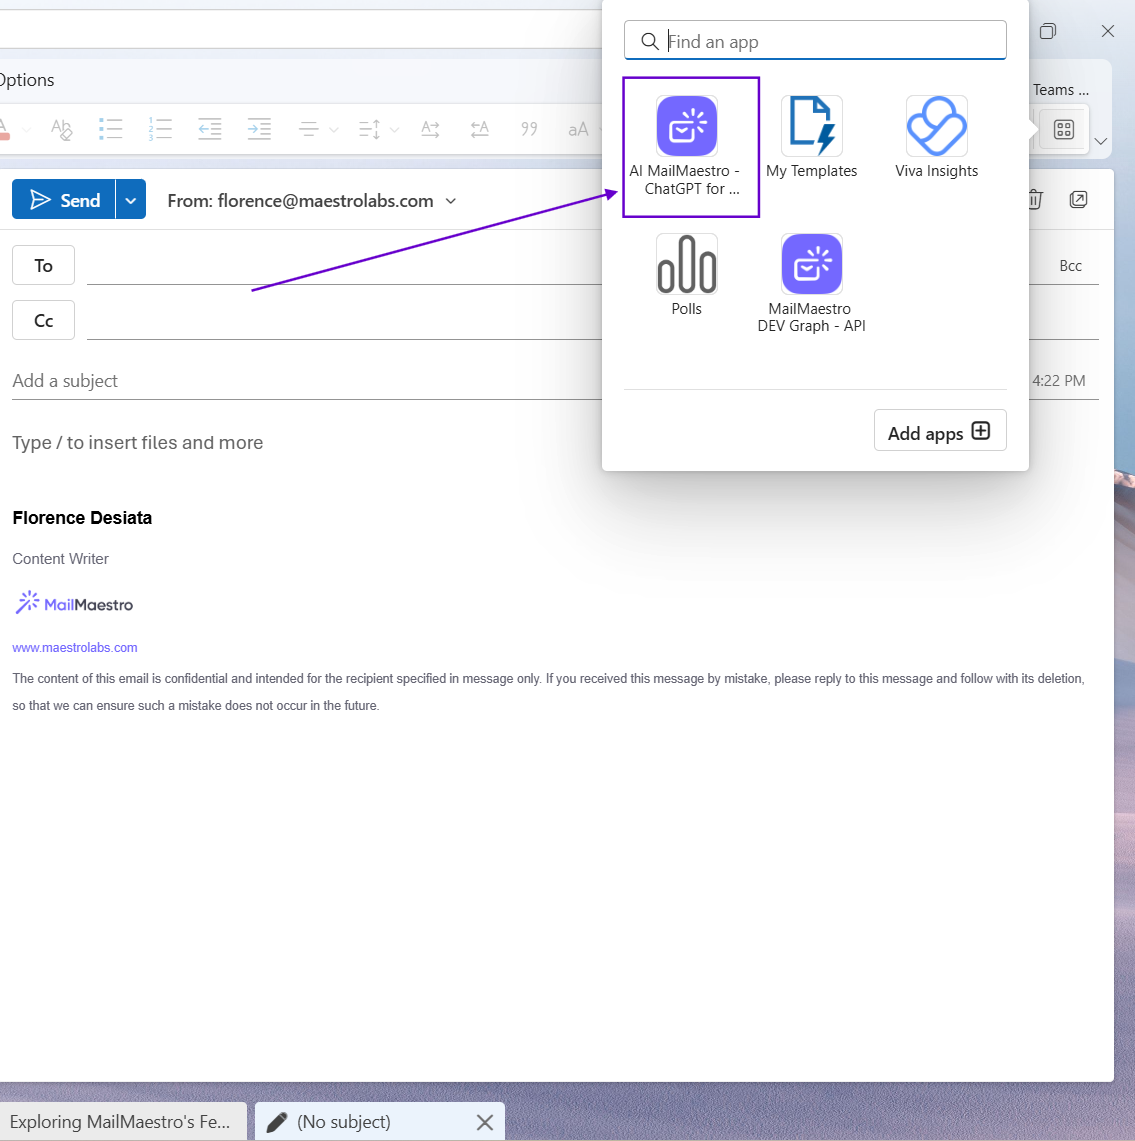Expand the Send options dropdown arrow
The width and height of the screenshot is (1135, 1141).
[131, 200]
